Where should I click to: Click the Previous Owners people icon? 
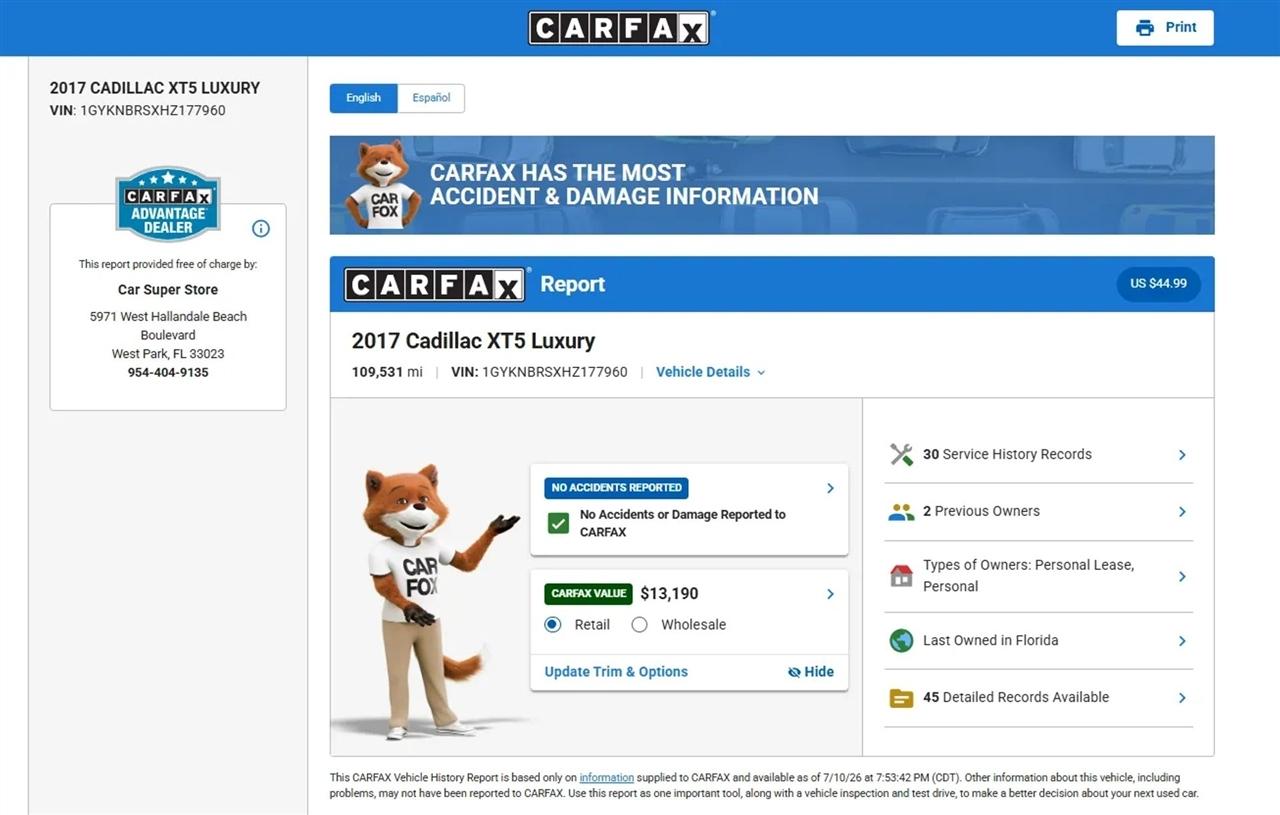pyautogui.click(x=901, y=512)
